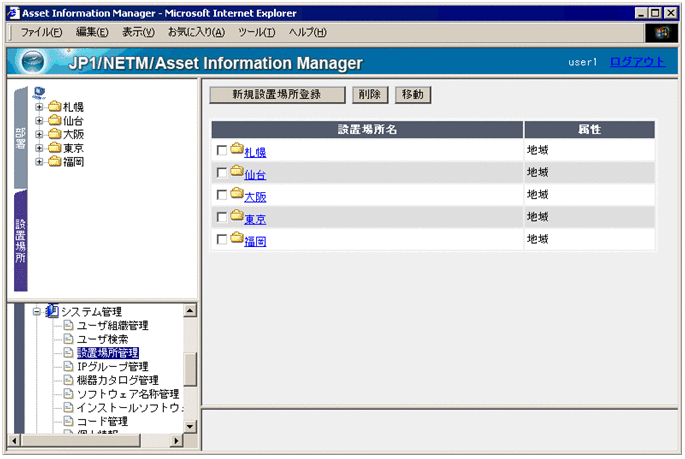
Task: Collapse the システム管理 tree node
Action: pos(37,312)
